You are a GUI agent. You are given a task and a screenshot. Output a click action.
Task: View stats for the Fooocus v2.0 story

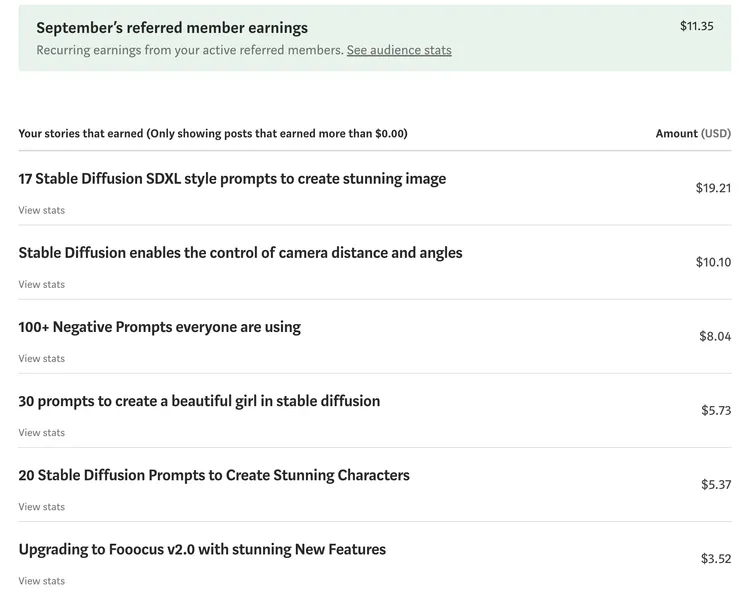click(41, 580)
